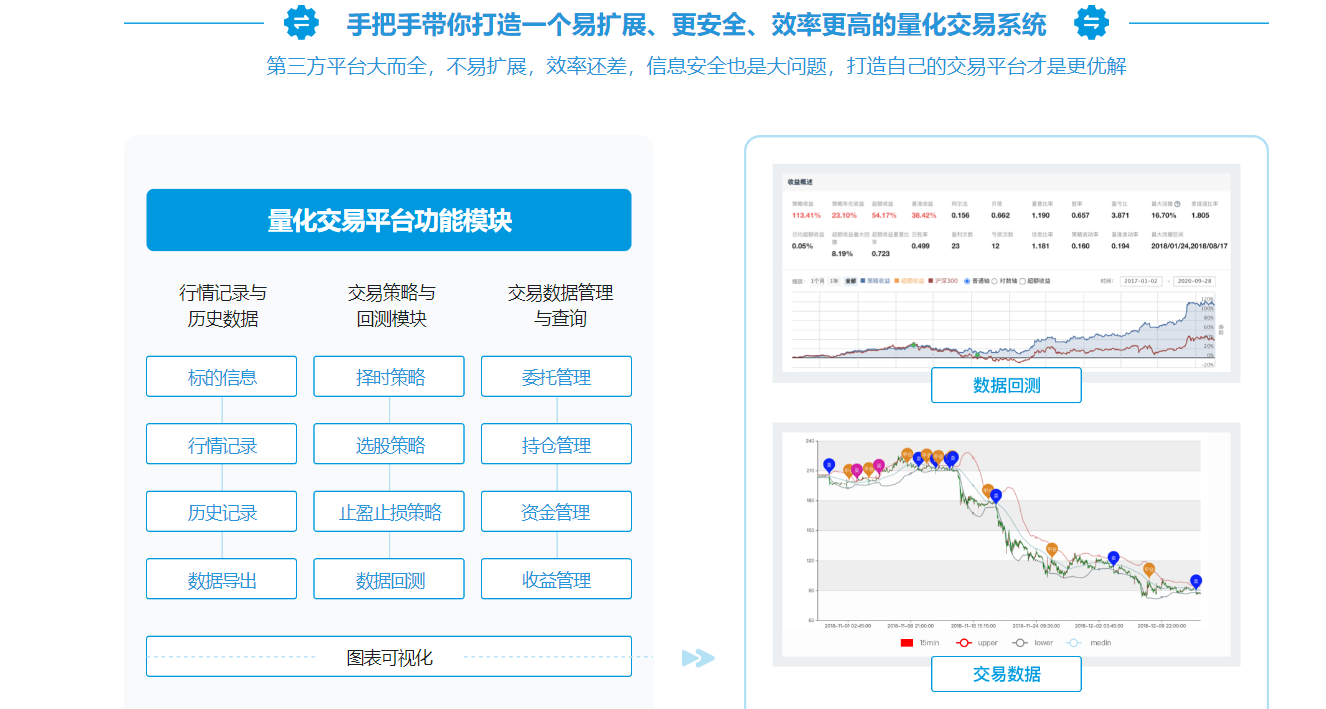This screenshot has width=1326, height=709.
Task: Click the 38.42% benchmark return value
Action: [924, 215]
